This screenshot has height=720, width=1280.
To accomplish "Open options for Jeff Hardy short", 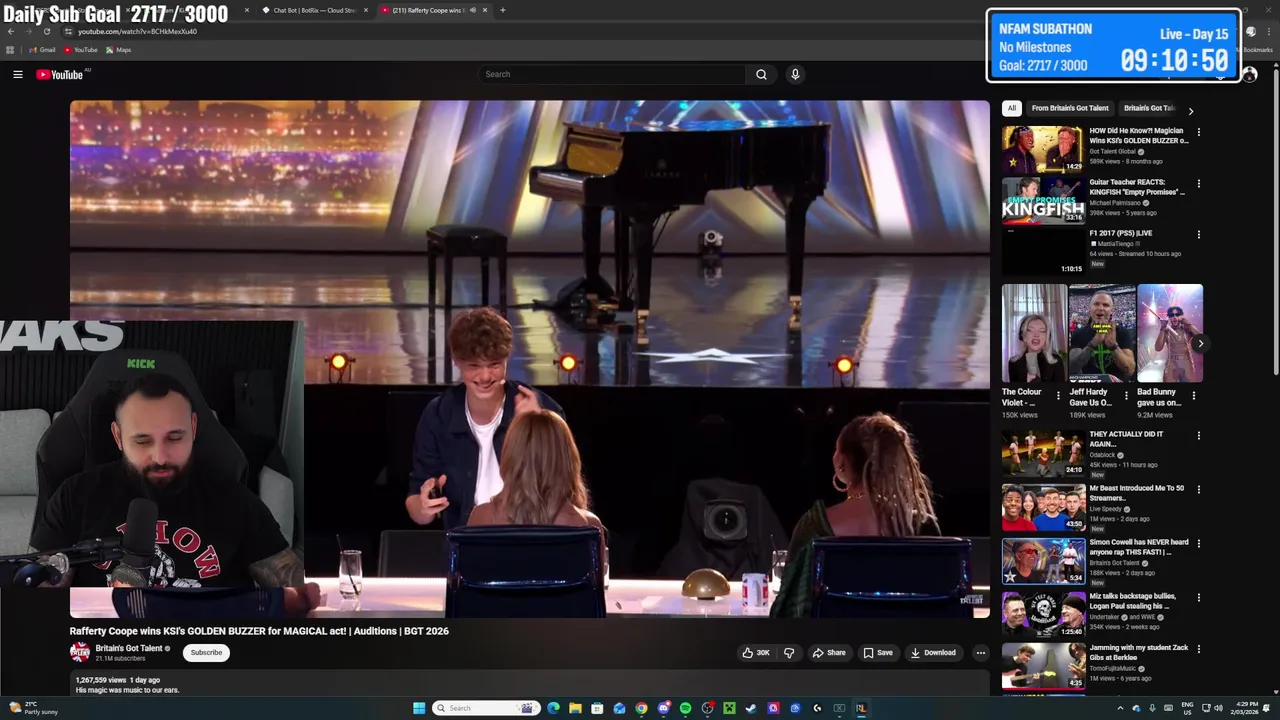I will tap(1126, 395).
